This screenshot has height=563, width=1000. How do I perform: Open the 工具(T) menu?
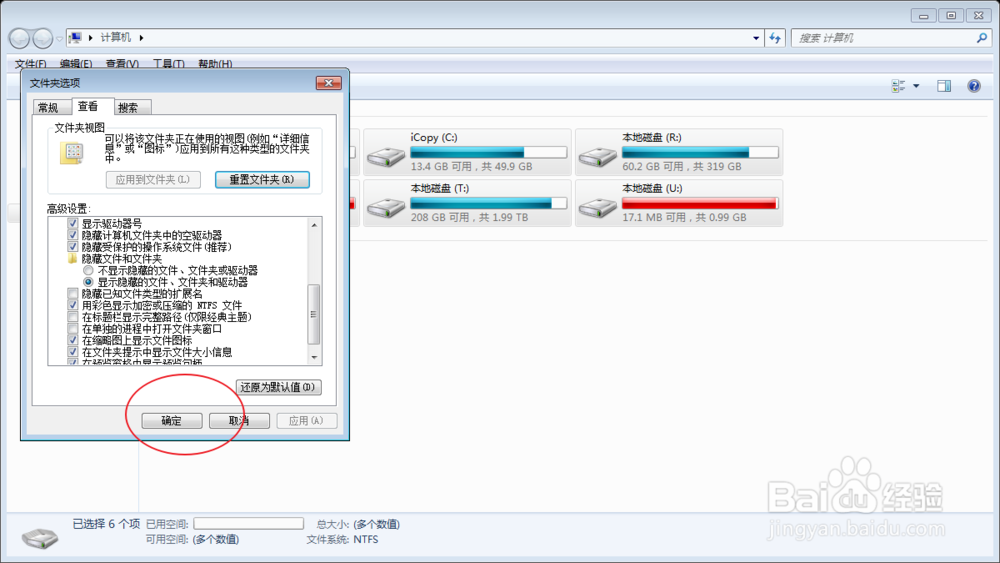168,64
